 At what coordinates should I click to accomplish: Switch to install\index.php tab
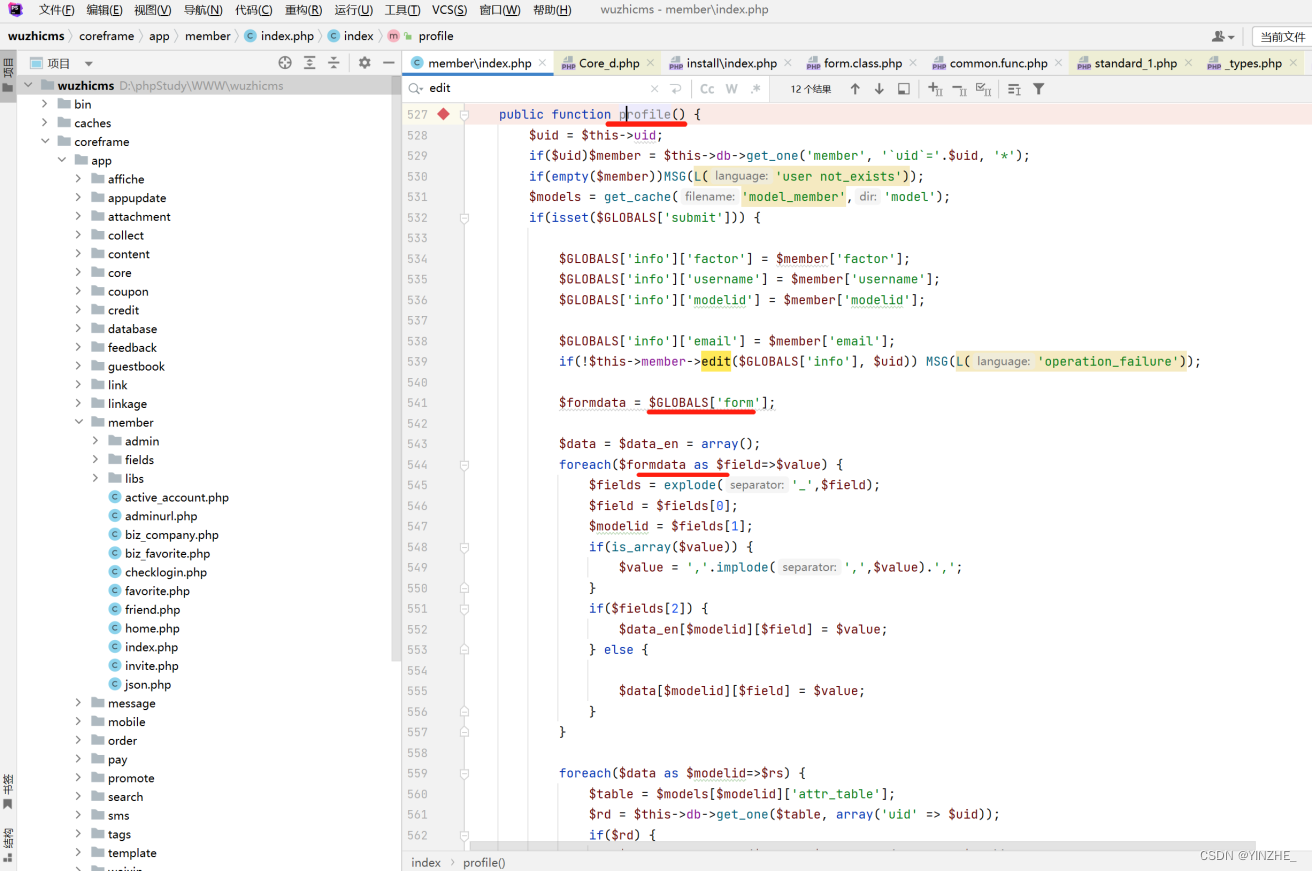point(731,63)
